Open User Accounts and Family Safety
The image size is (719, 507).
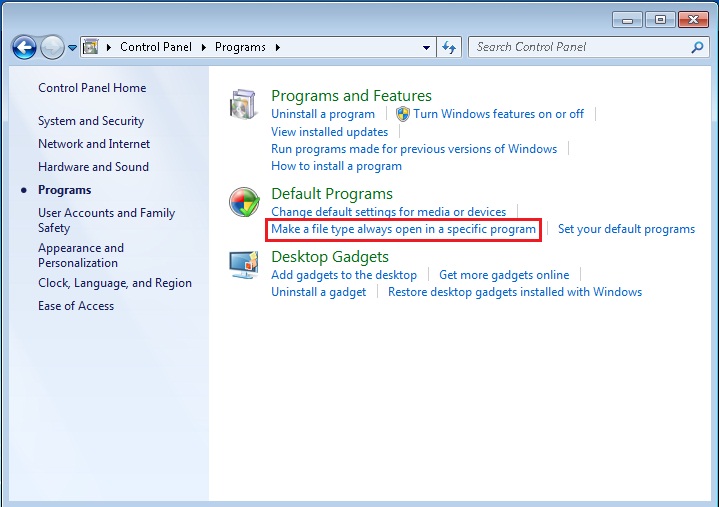(x=106, y=220)
